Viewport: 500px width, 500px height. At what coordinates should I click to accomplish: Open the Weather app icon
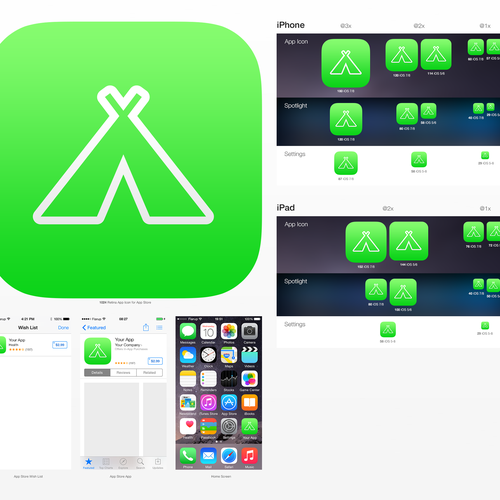[188, 355]
